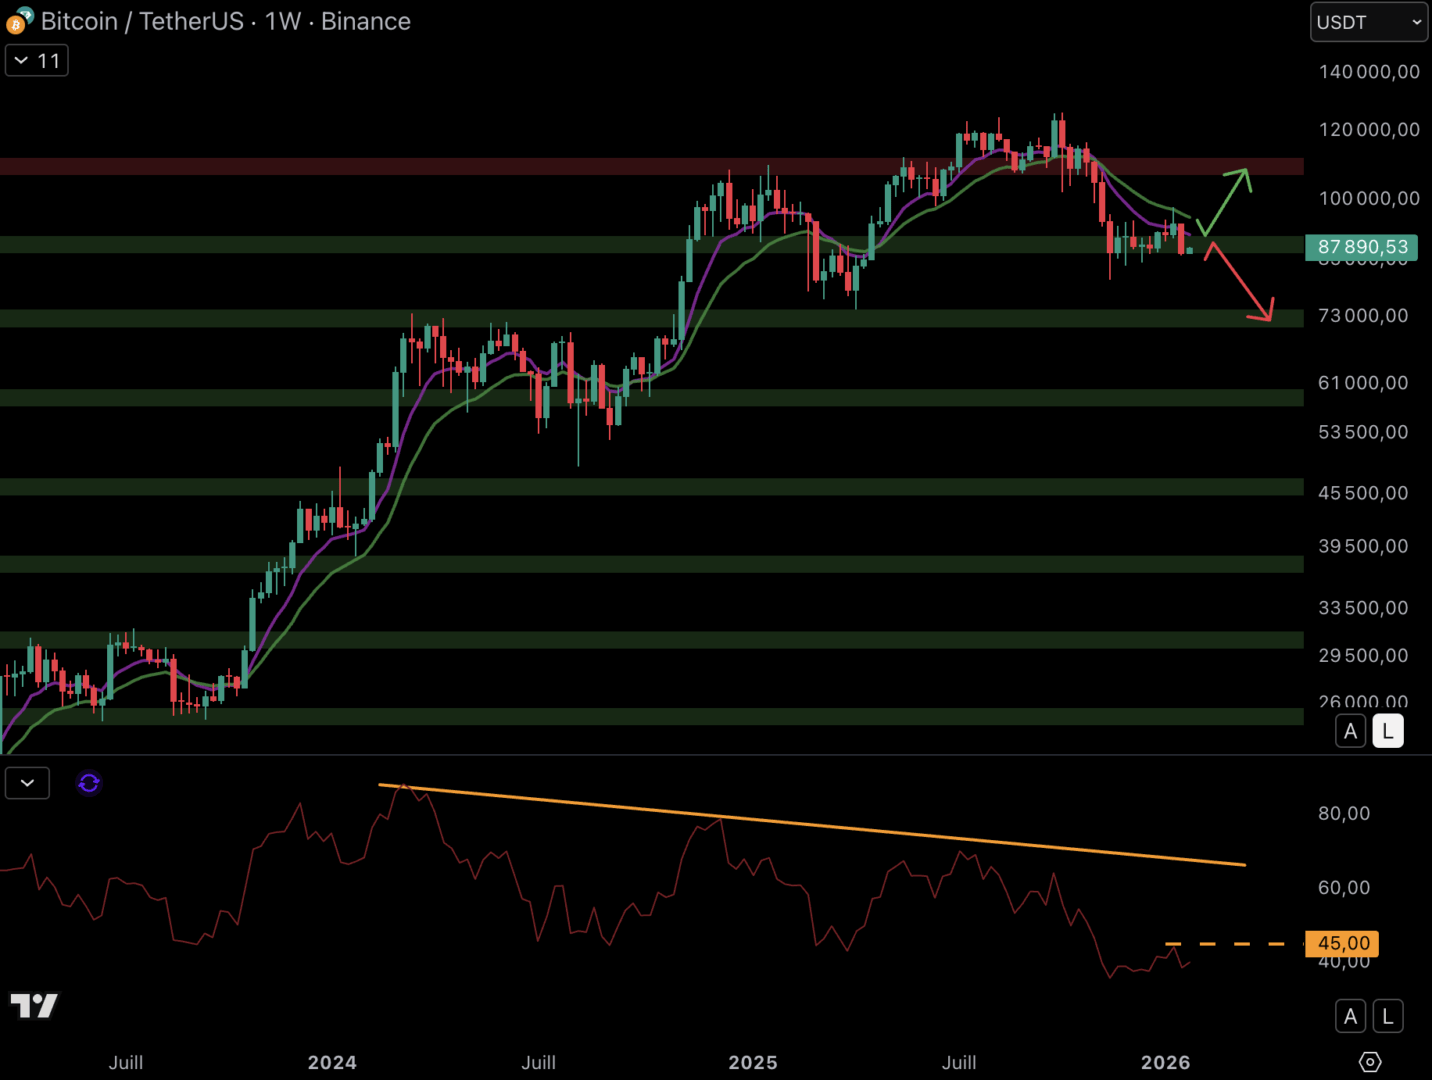
Task: Click the purple refresh icon in indicator pane
Action: (89, 783)
